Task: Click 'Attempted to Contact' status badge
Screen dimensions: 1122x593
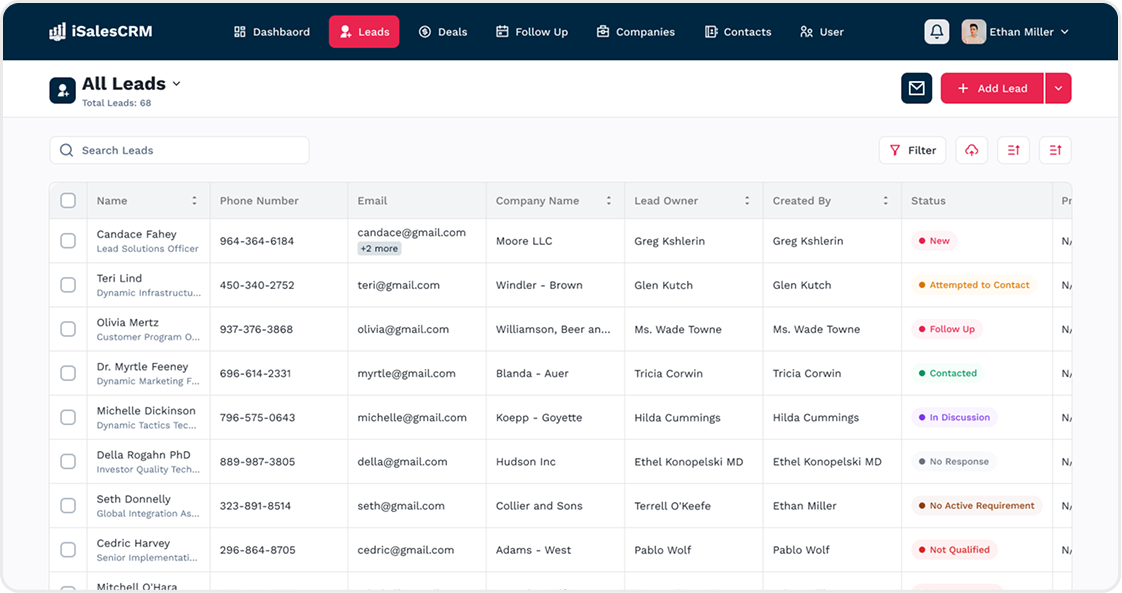Action: tap(974, 285)
